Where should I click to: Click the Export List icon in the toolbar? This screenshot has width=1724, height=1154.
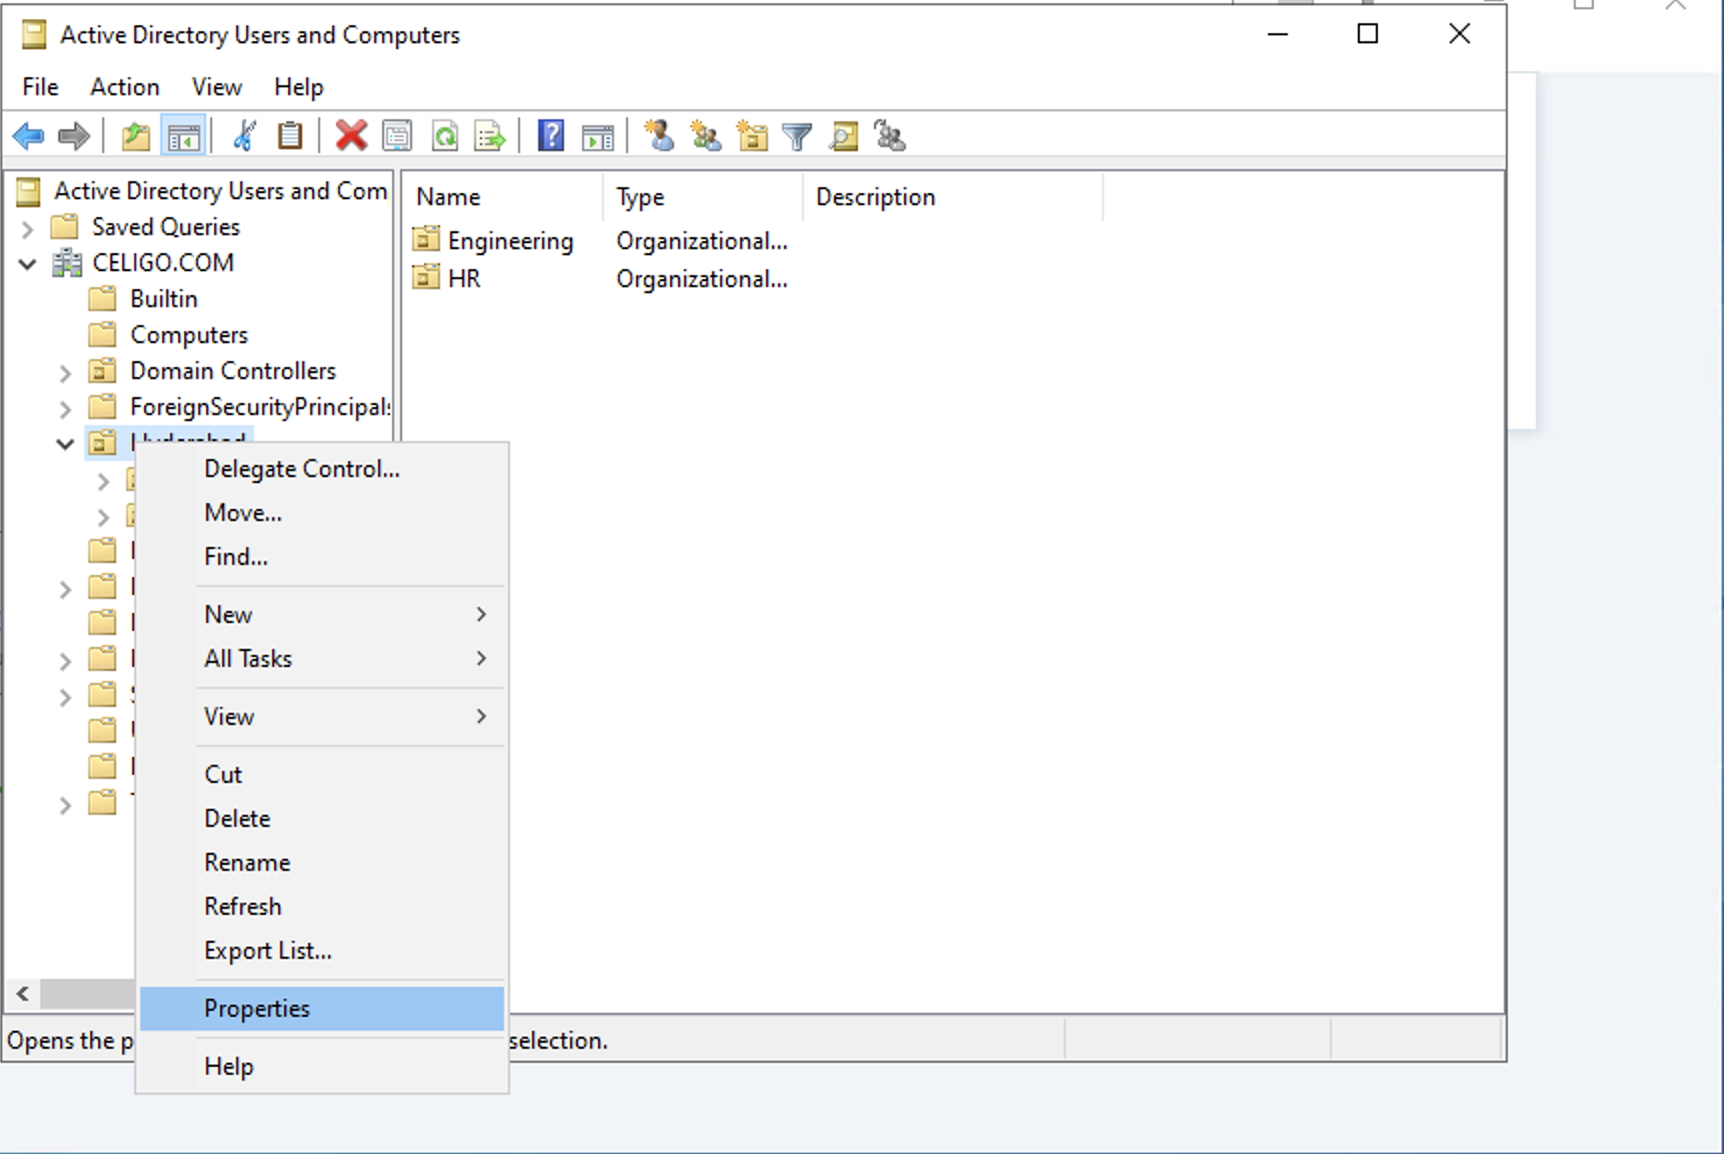(x=490, y=136)
